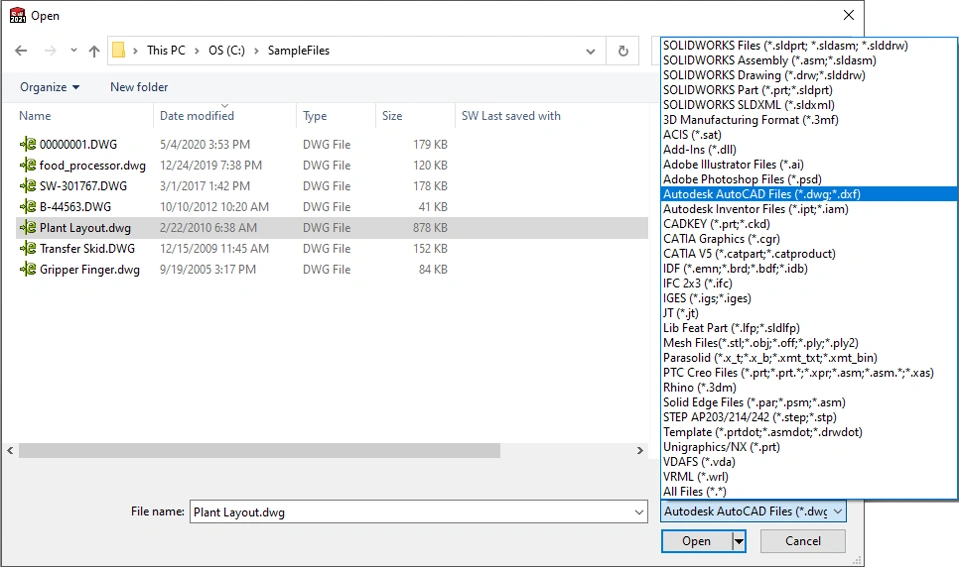Image resolution: width=960 pixels, height=567 pixels.
Task: Open the recent locations chevron
Action: point(73,51)
